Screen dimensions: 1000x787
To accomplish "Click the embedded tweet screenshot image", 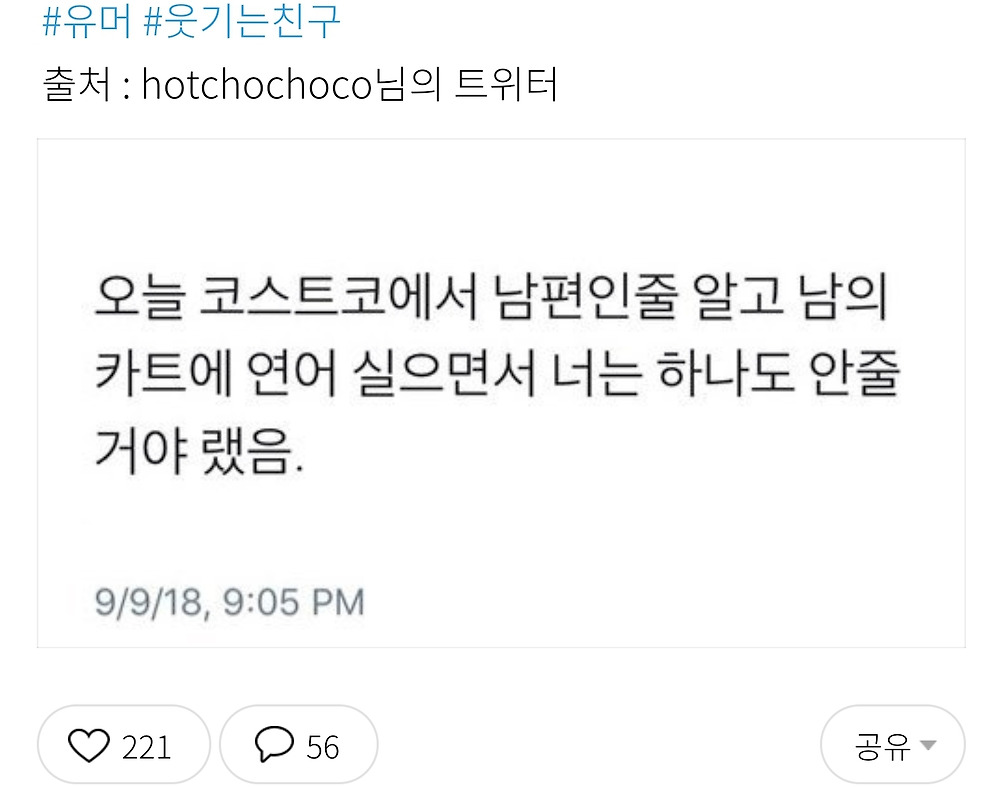I will [501, 393].
